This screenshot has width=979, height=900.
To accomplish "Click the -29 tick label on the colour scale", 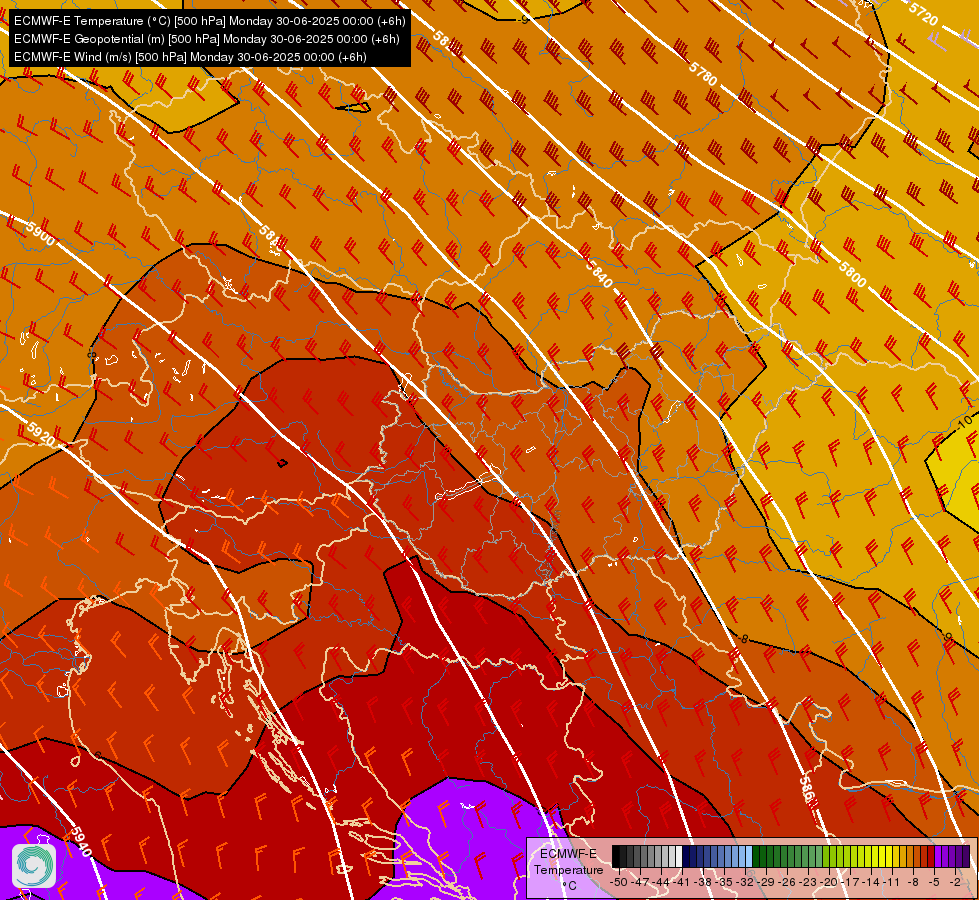I will point(765,882).
